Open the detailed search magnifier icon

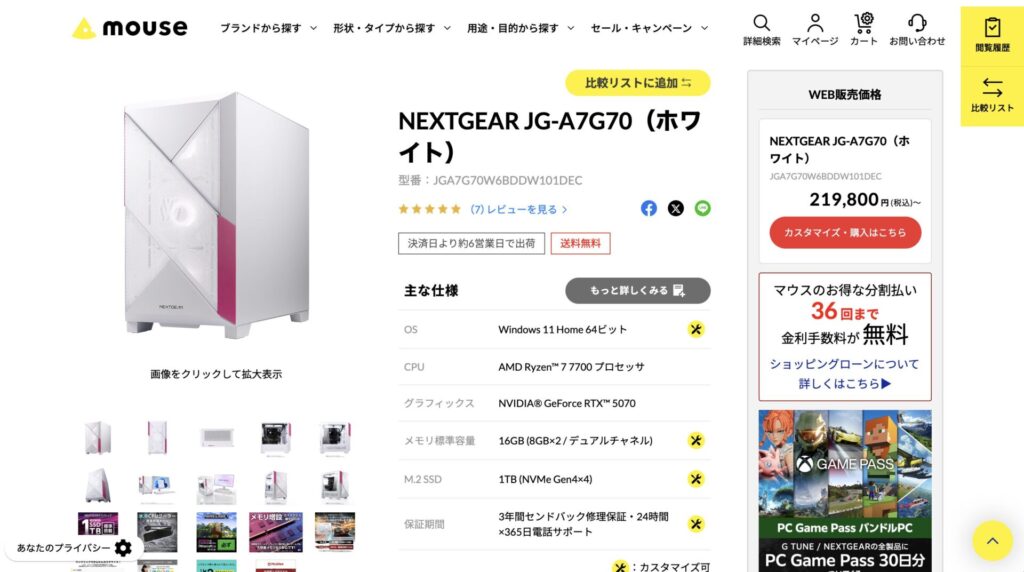pyautogui.click(x=762, y=23)
